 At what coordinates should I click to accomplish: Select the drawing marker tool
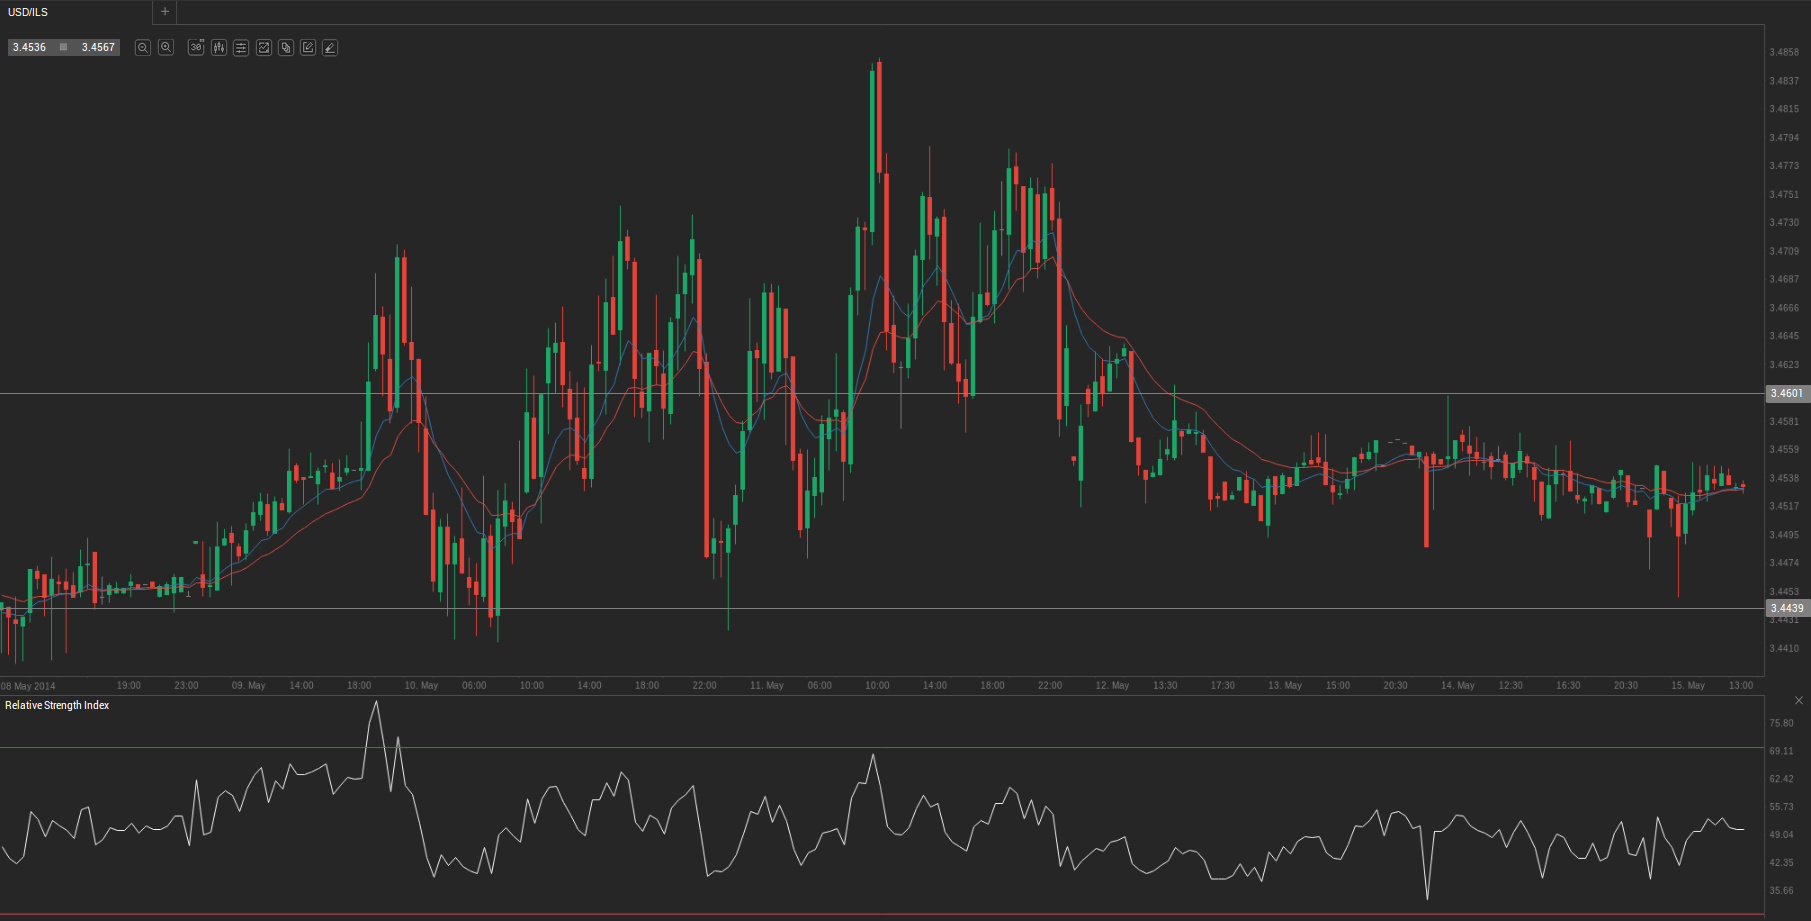(330, 47)
